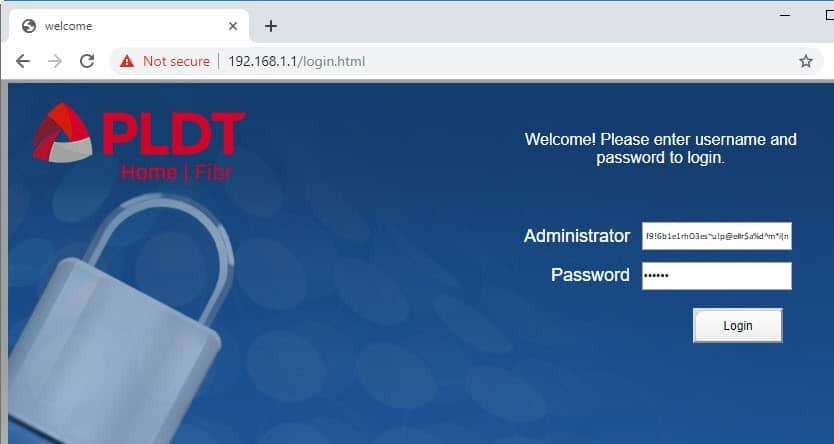Reload the router login page
This screenshot has width=834, height=444.
(x=87, y=61)
